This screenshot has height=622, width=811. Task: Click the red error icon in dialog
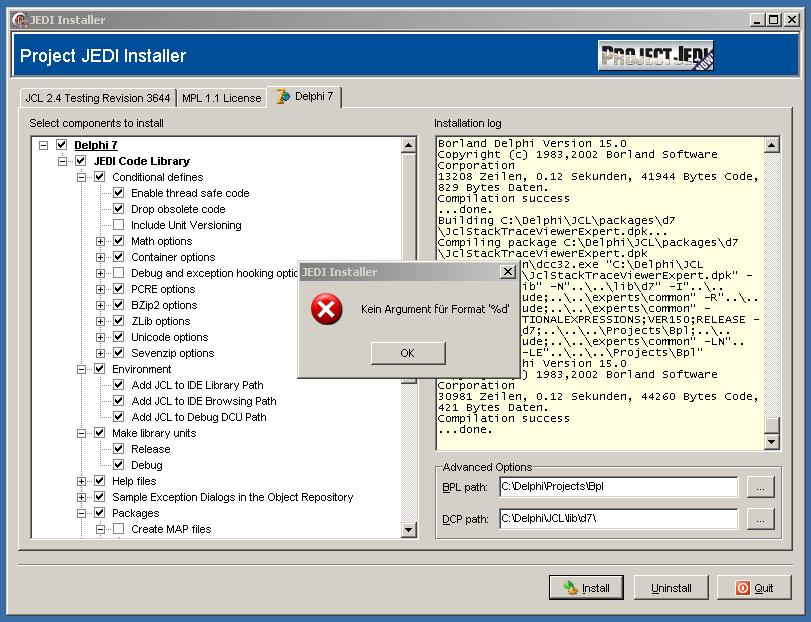click(x=326, y=309)
